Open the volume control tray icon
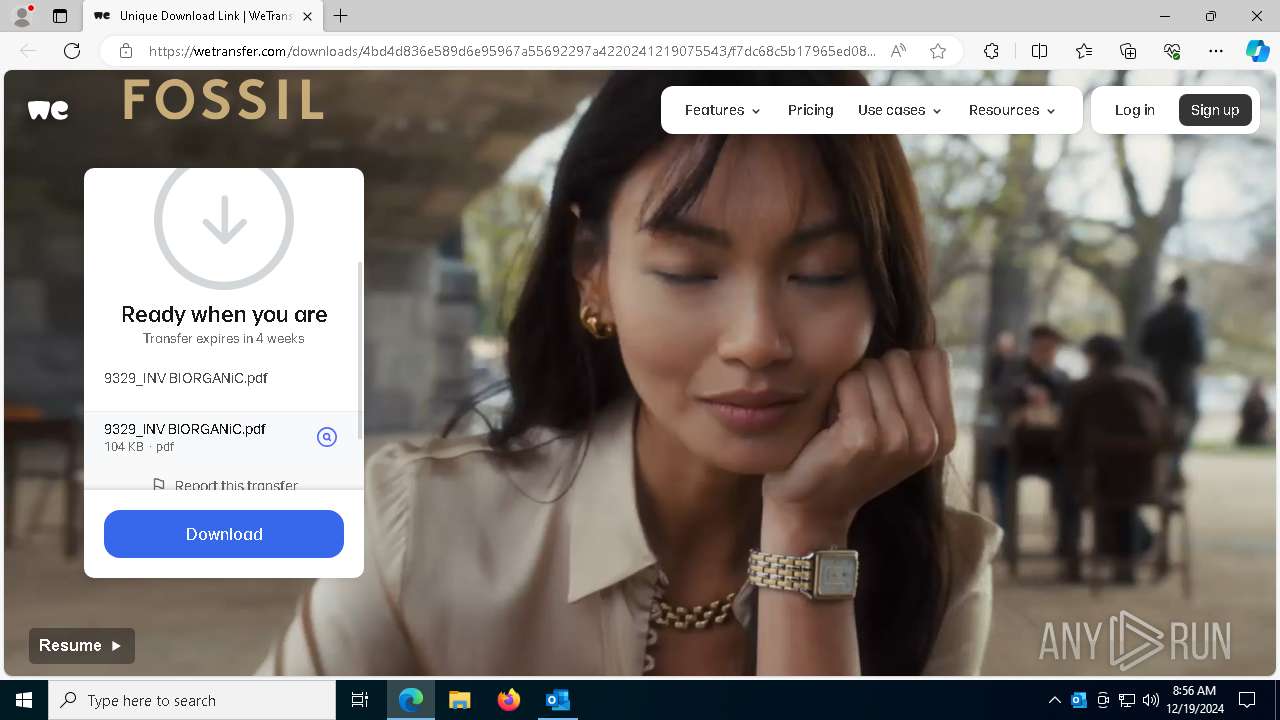Image resolution: width=1280 pixels, height=720 pixels. coord(1150,700)
